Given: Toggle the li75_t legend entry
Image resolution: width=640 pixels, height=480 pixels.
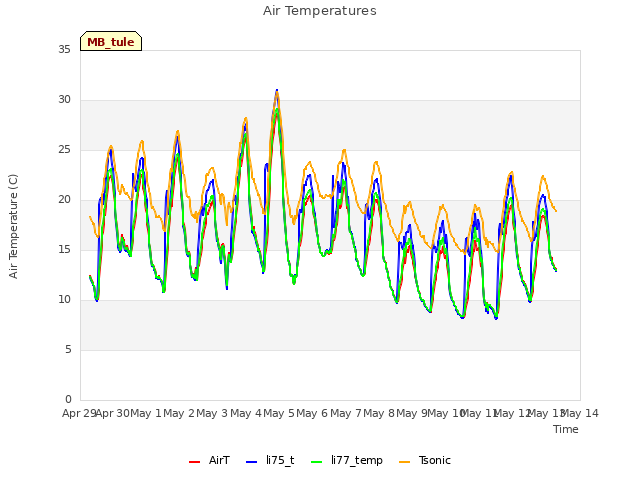Looking at the screenshot, I should coord(270,460).
